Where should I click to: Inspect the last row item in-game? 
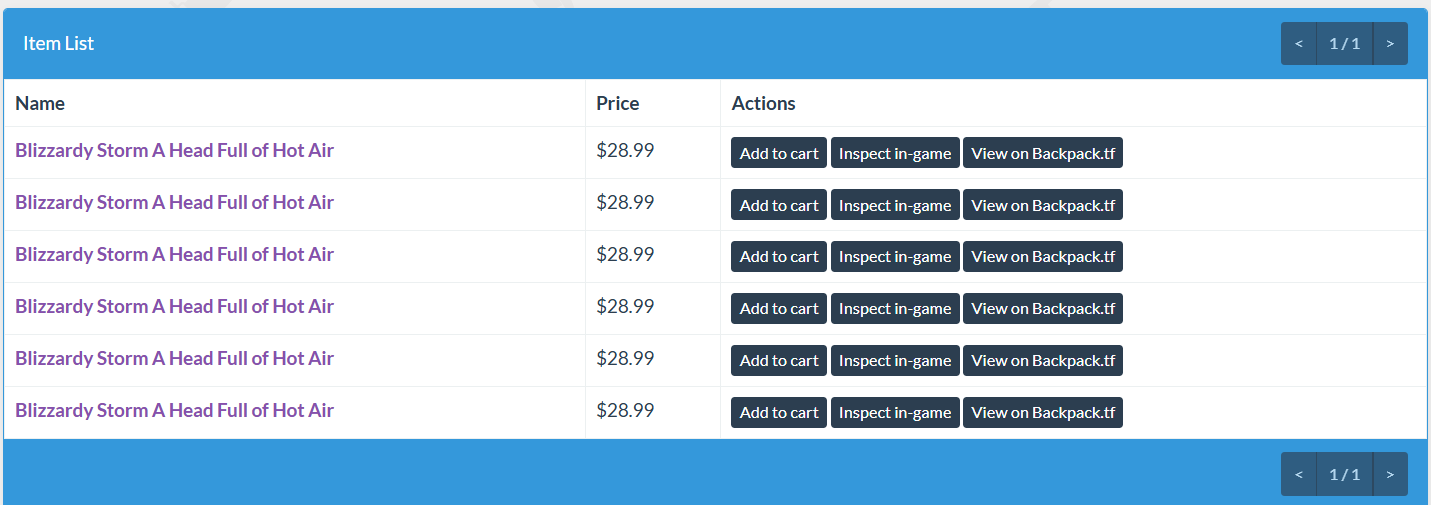(895, 413)
